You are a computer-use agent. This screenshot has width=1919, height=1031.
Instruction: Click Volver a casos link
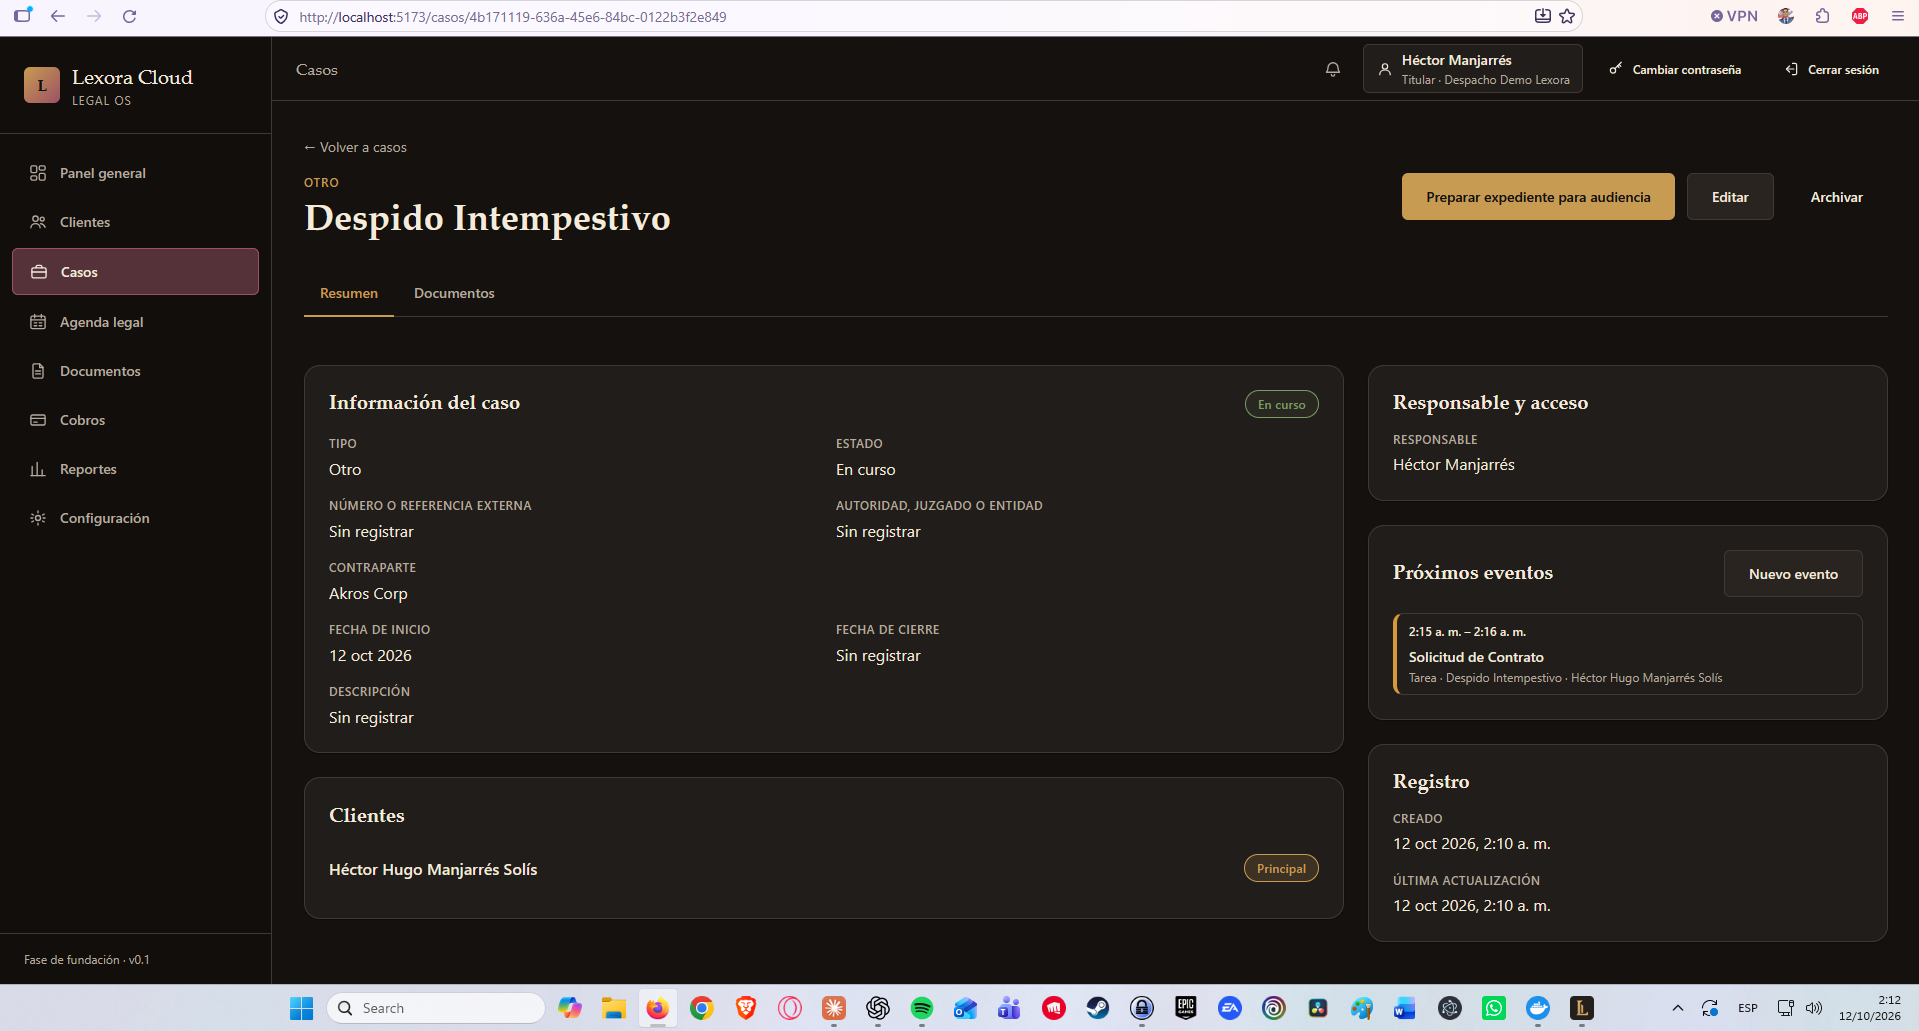point(355,147)
